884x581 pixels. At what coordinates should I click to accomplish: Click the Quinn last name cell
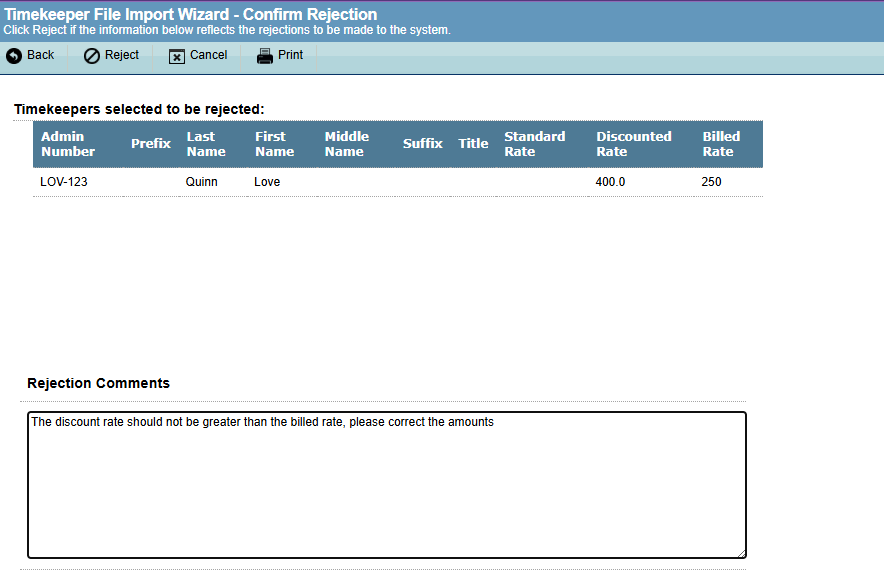[202, 182]
